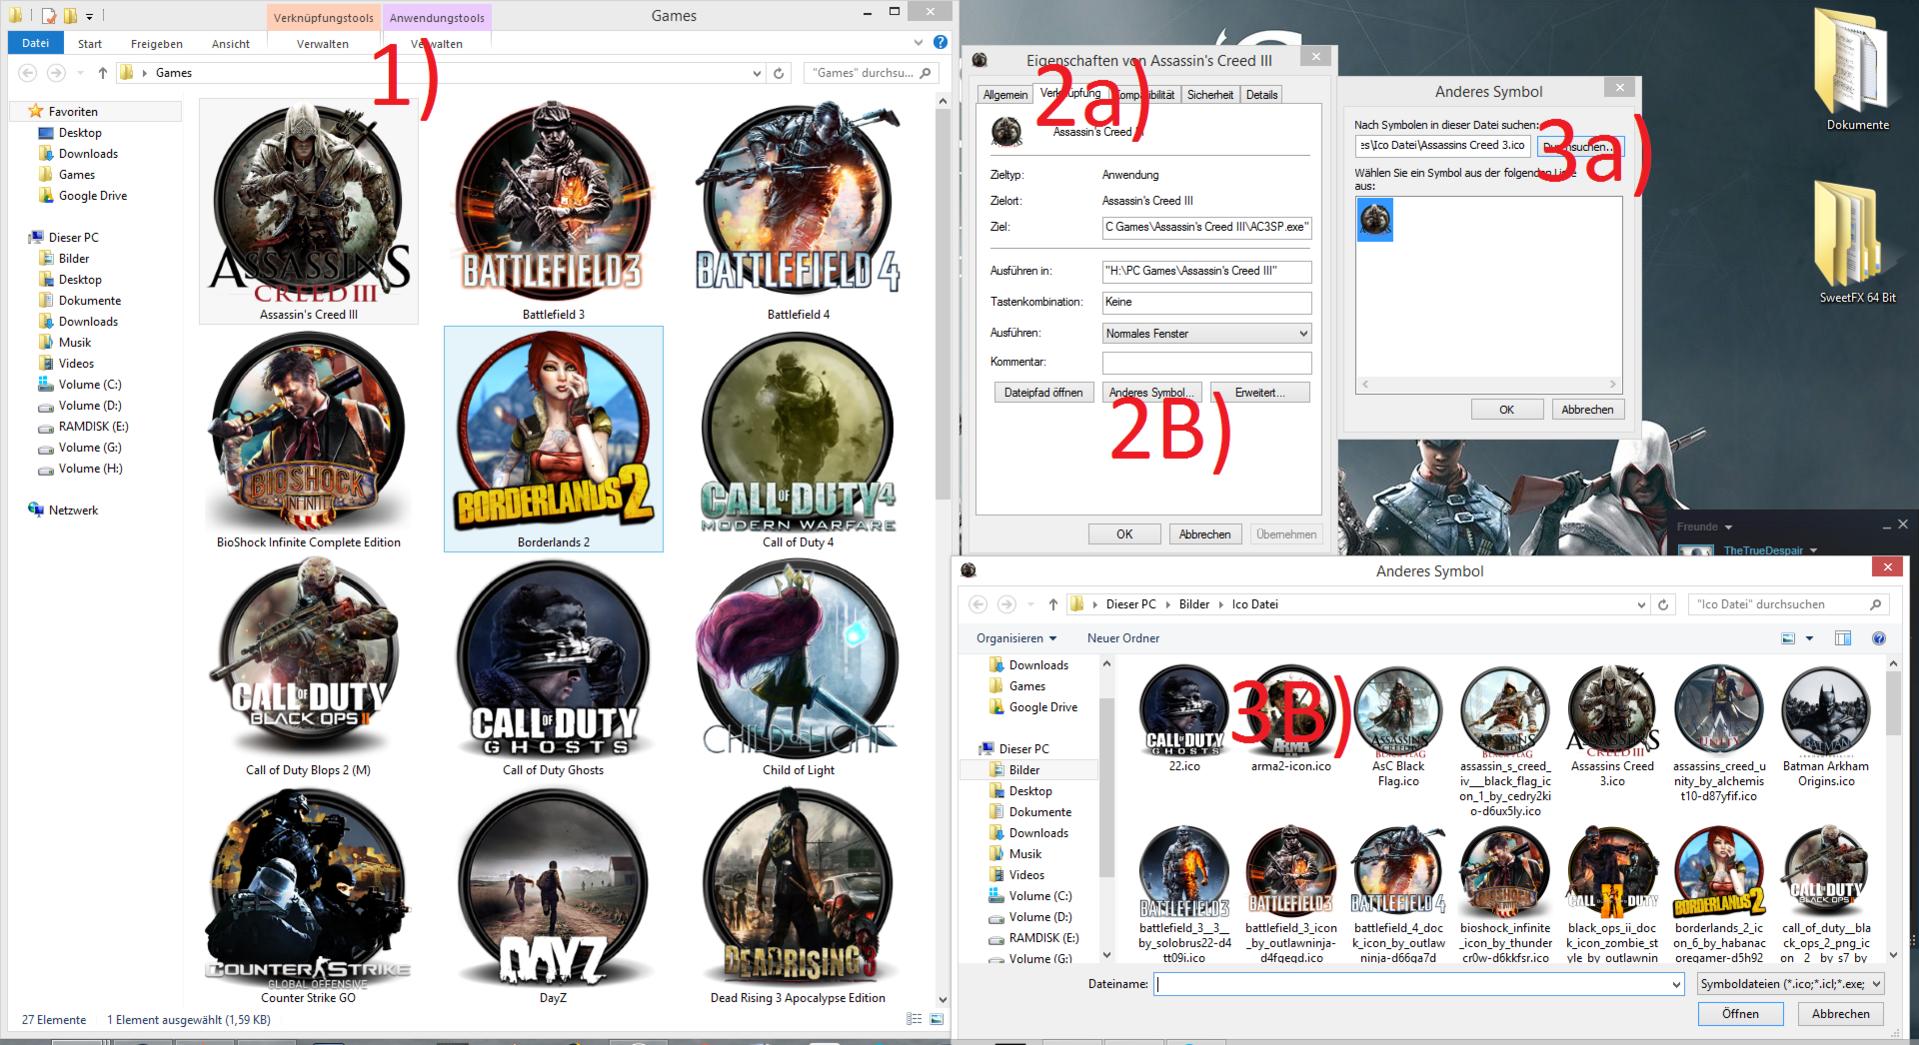Select the Call of Duty Ghosts icon
The image size is (1919, 1045).
(x=553, y=667)
